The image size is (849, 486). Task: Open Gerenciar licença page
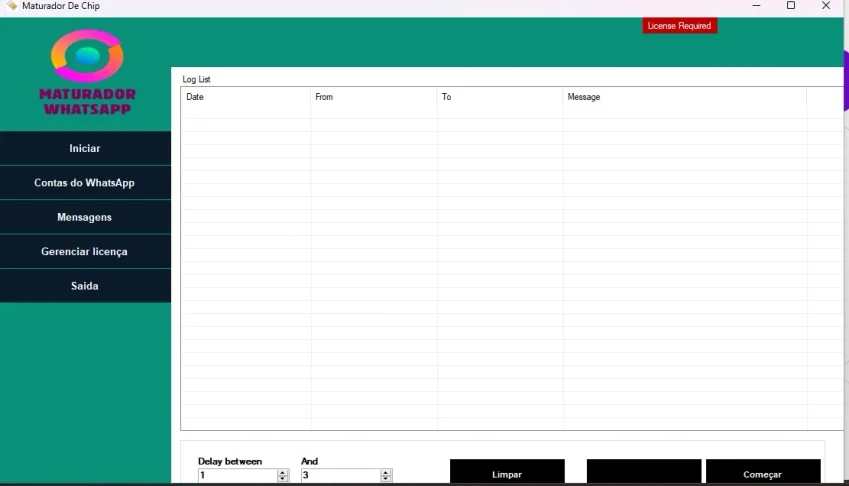[x=85, y=252]
